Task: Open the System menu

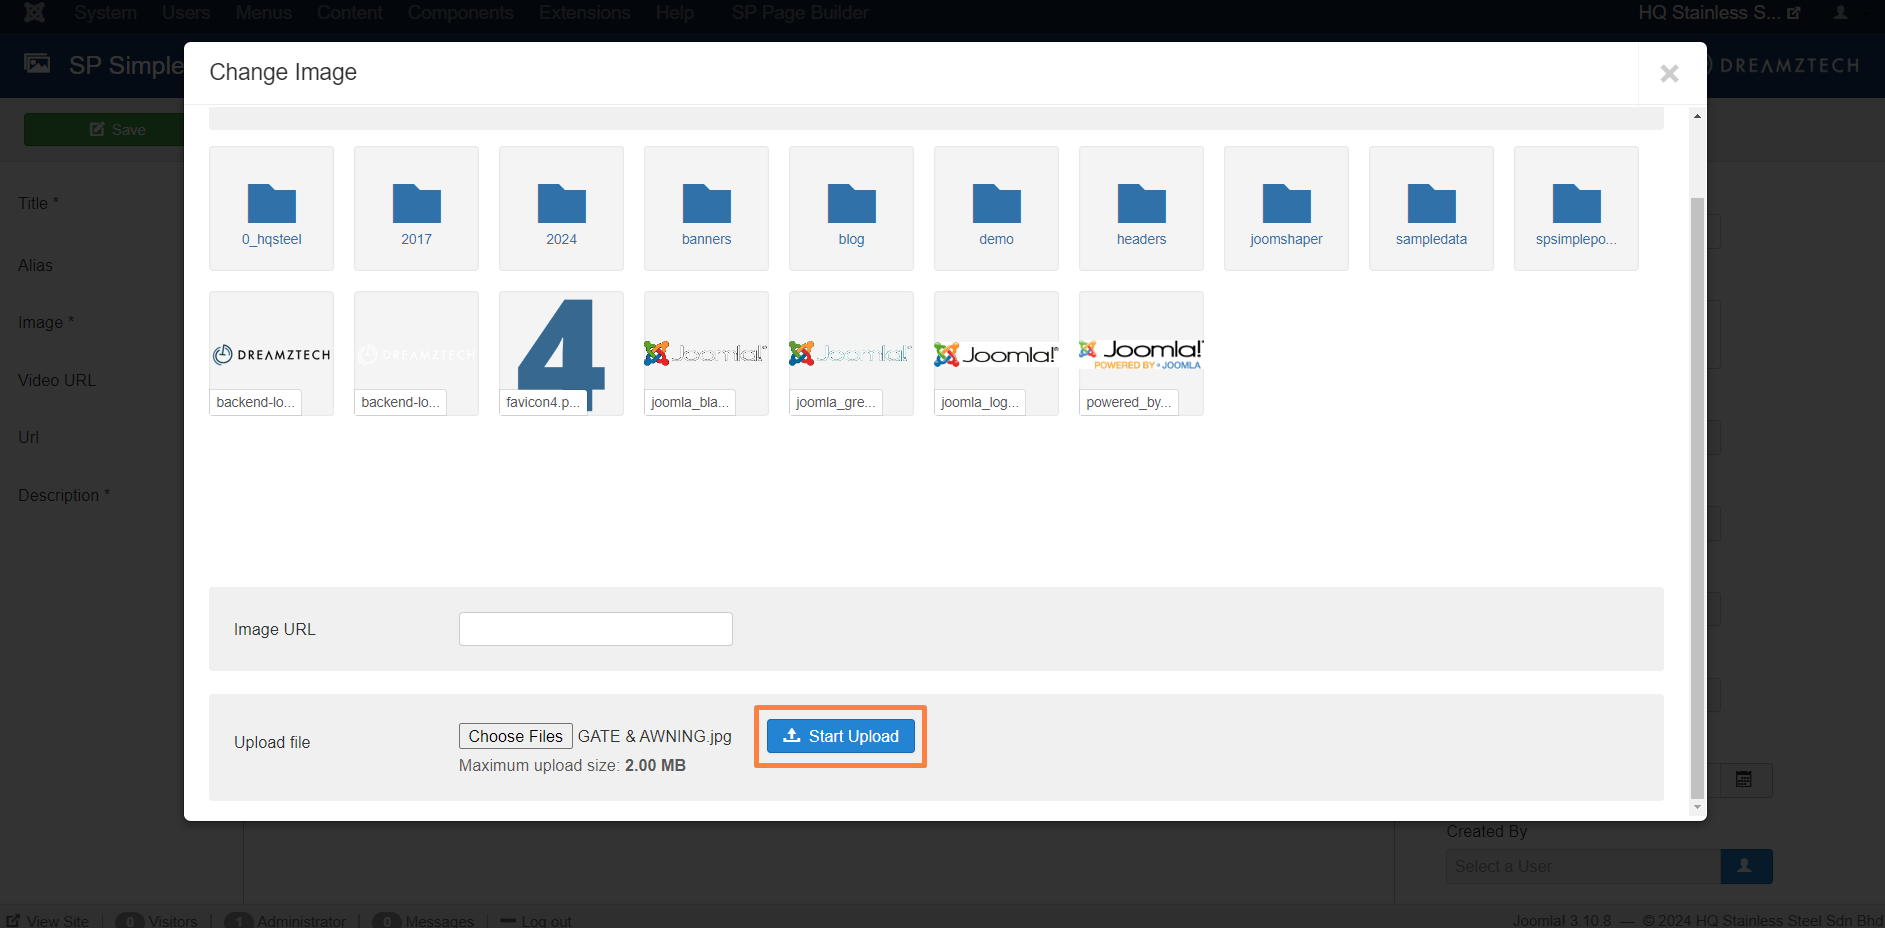Action: (x=105, y=13)
